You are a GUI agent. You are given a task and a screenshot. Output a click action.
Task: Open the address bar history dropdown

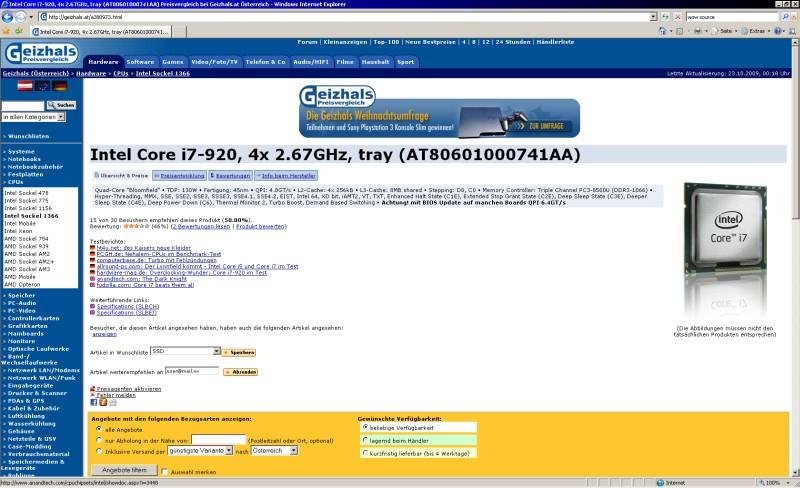point(653,17)
